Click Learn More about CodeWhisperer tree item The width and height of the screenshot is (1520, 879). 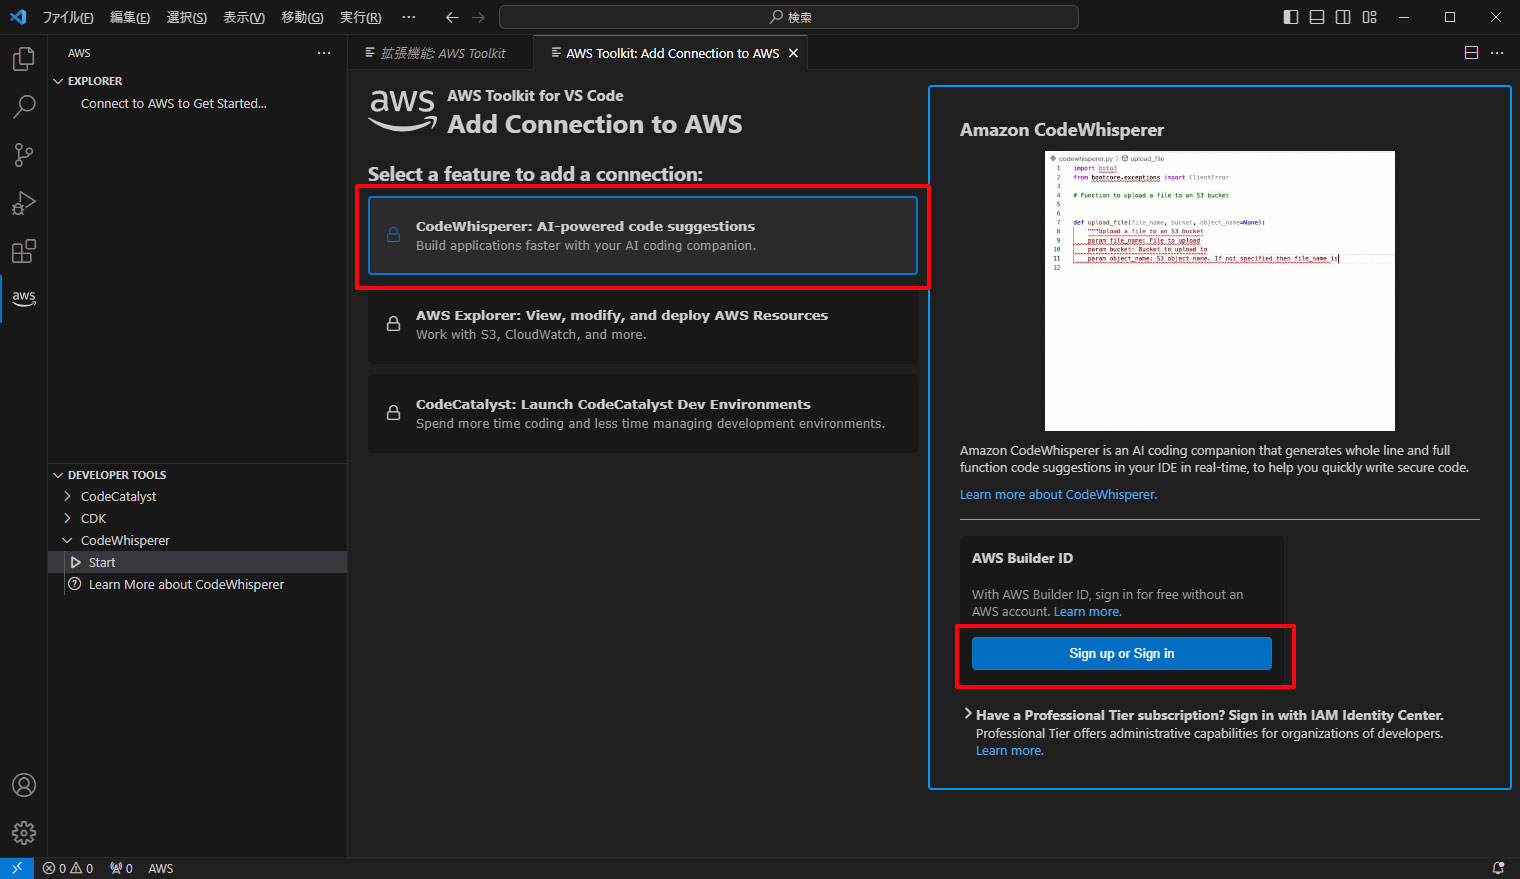point(186,584)
